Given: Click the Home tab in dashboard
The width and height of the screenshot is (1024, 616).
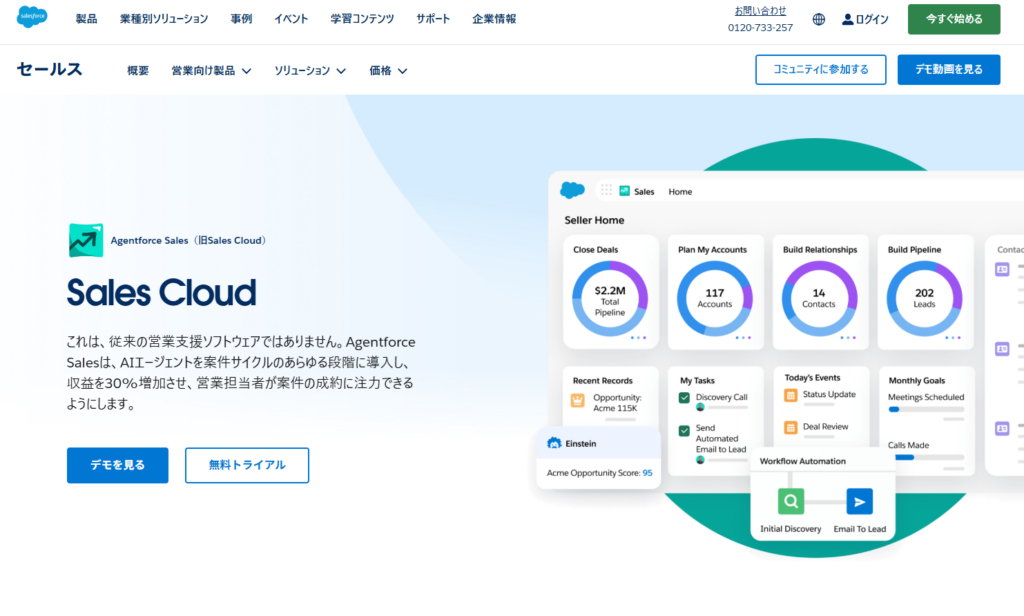Looking at the screenshot, I should point(680,191).
